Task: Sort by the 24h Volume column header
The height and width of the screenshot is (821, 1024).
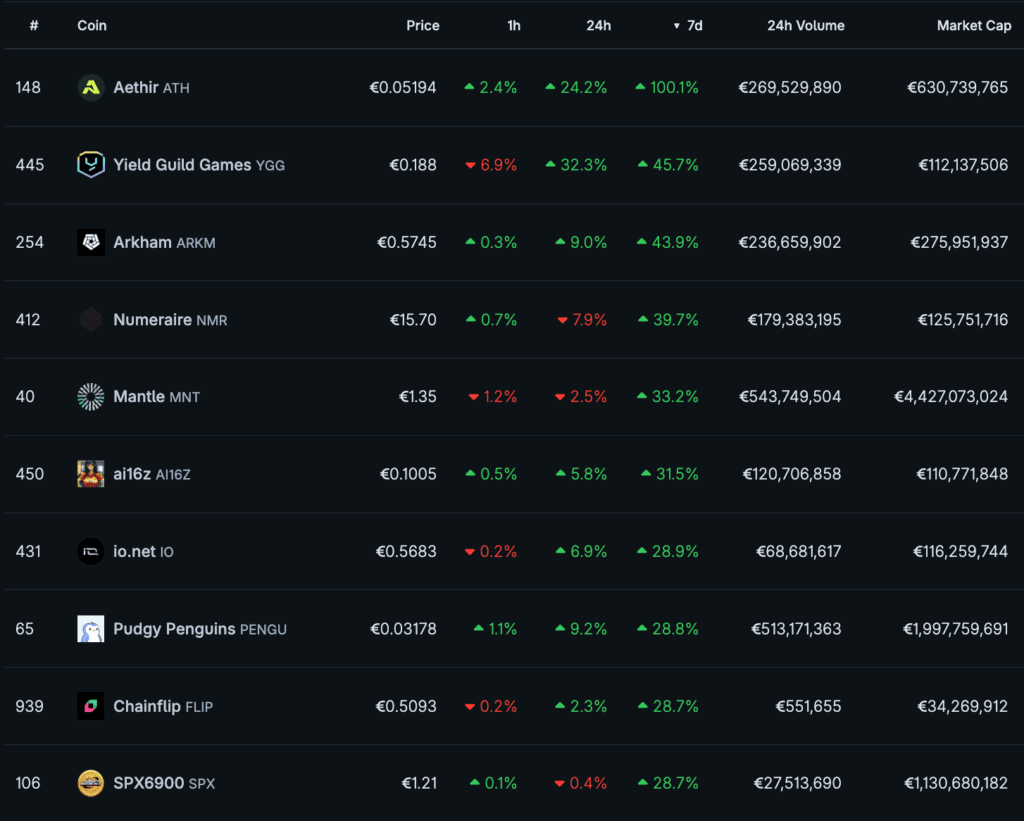Action: pos(805,25)
